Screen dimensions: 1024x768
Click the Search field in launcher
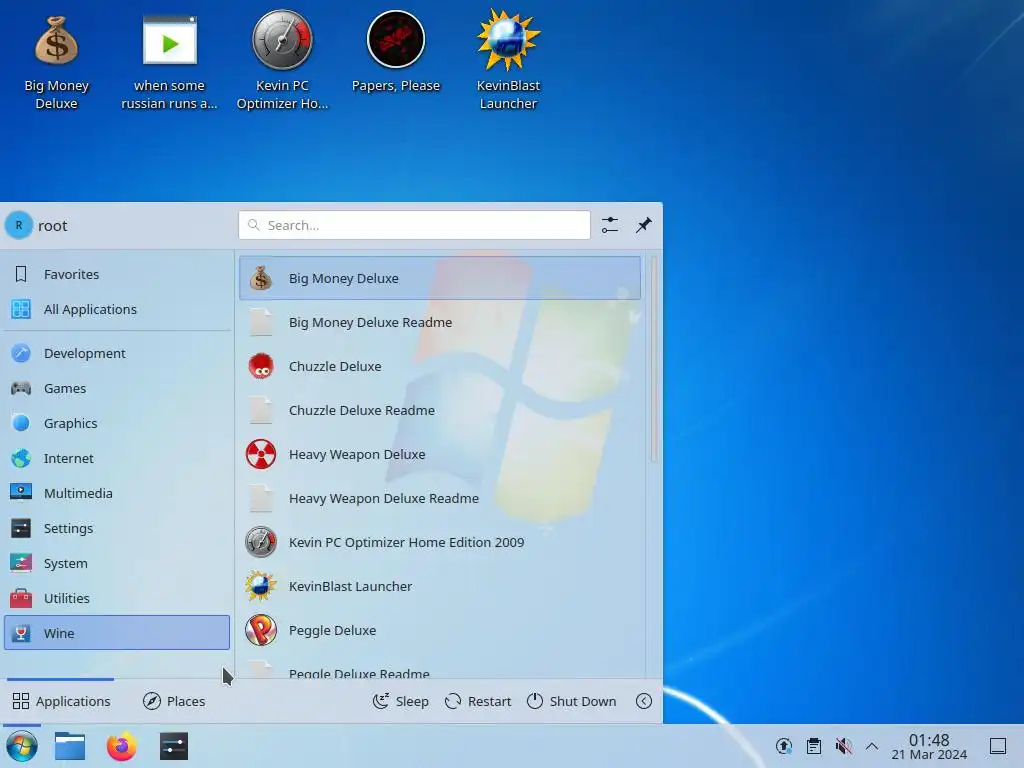pos(414,225)
